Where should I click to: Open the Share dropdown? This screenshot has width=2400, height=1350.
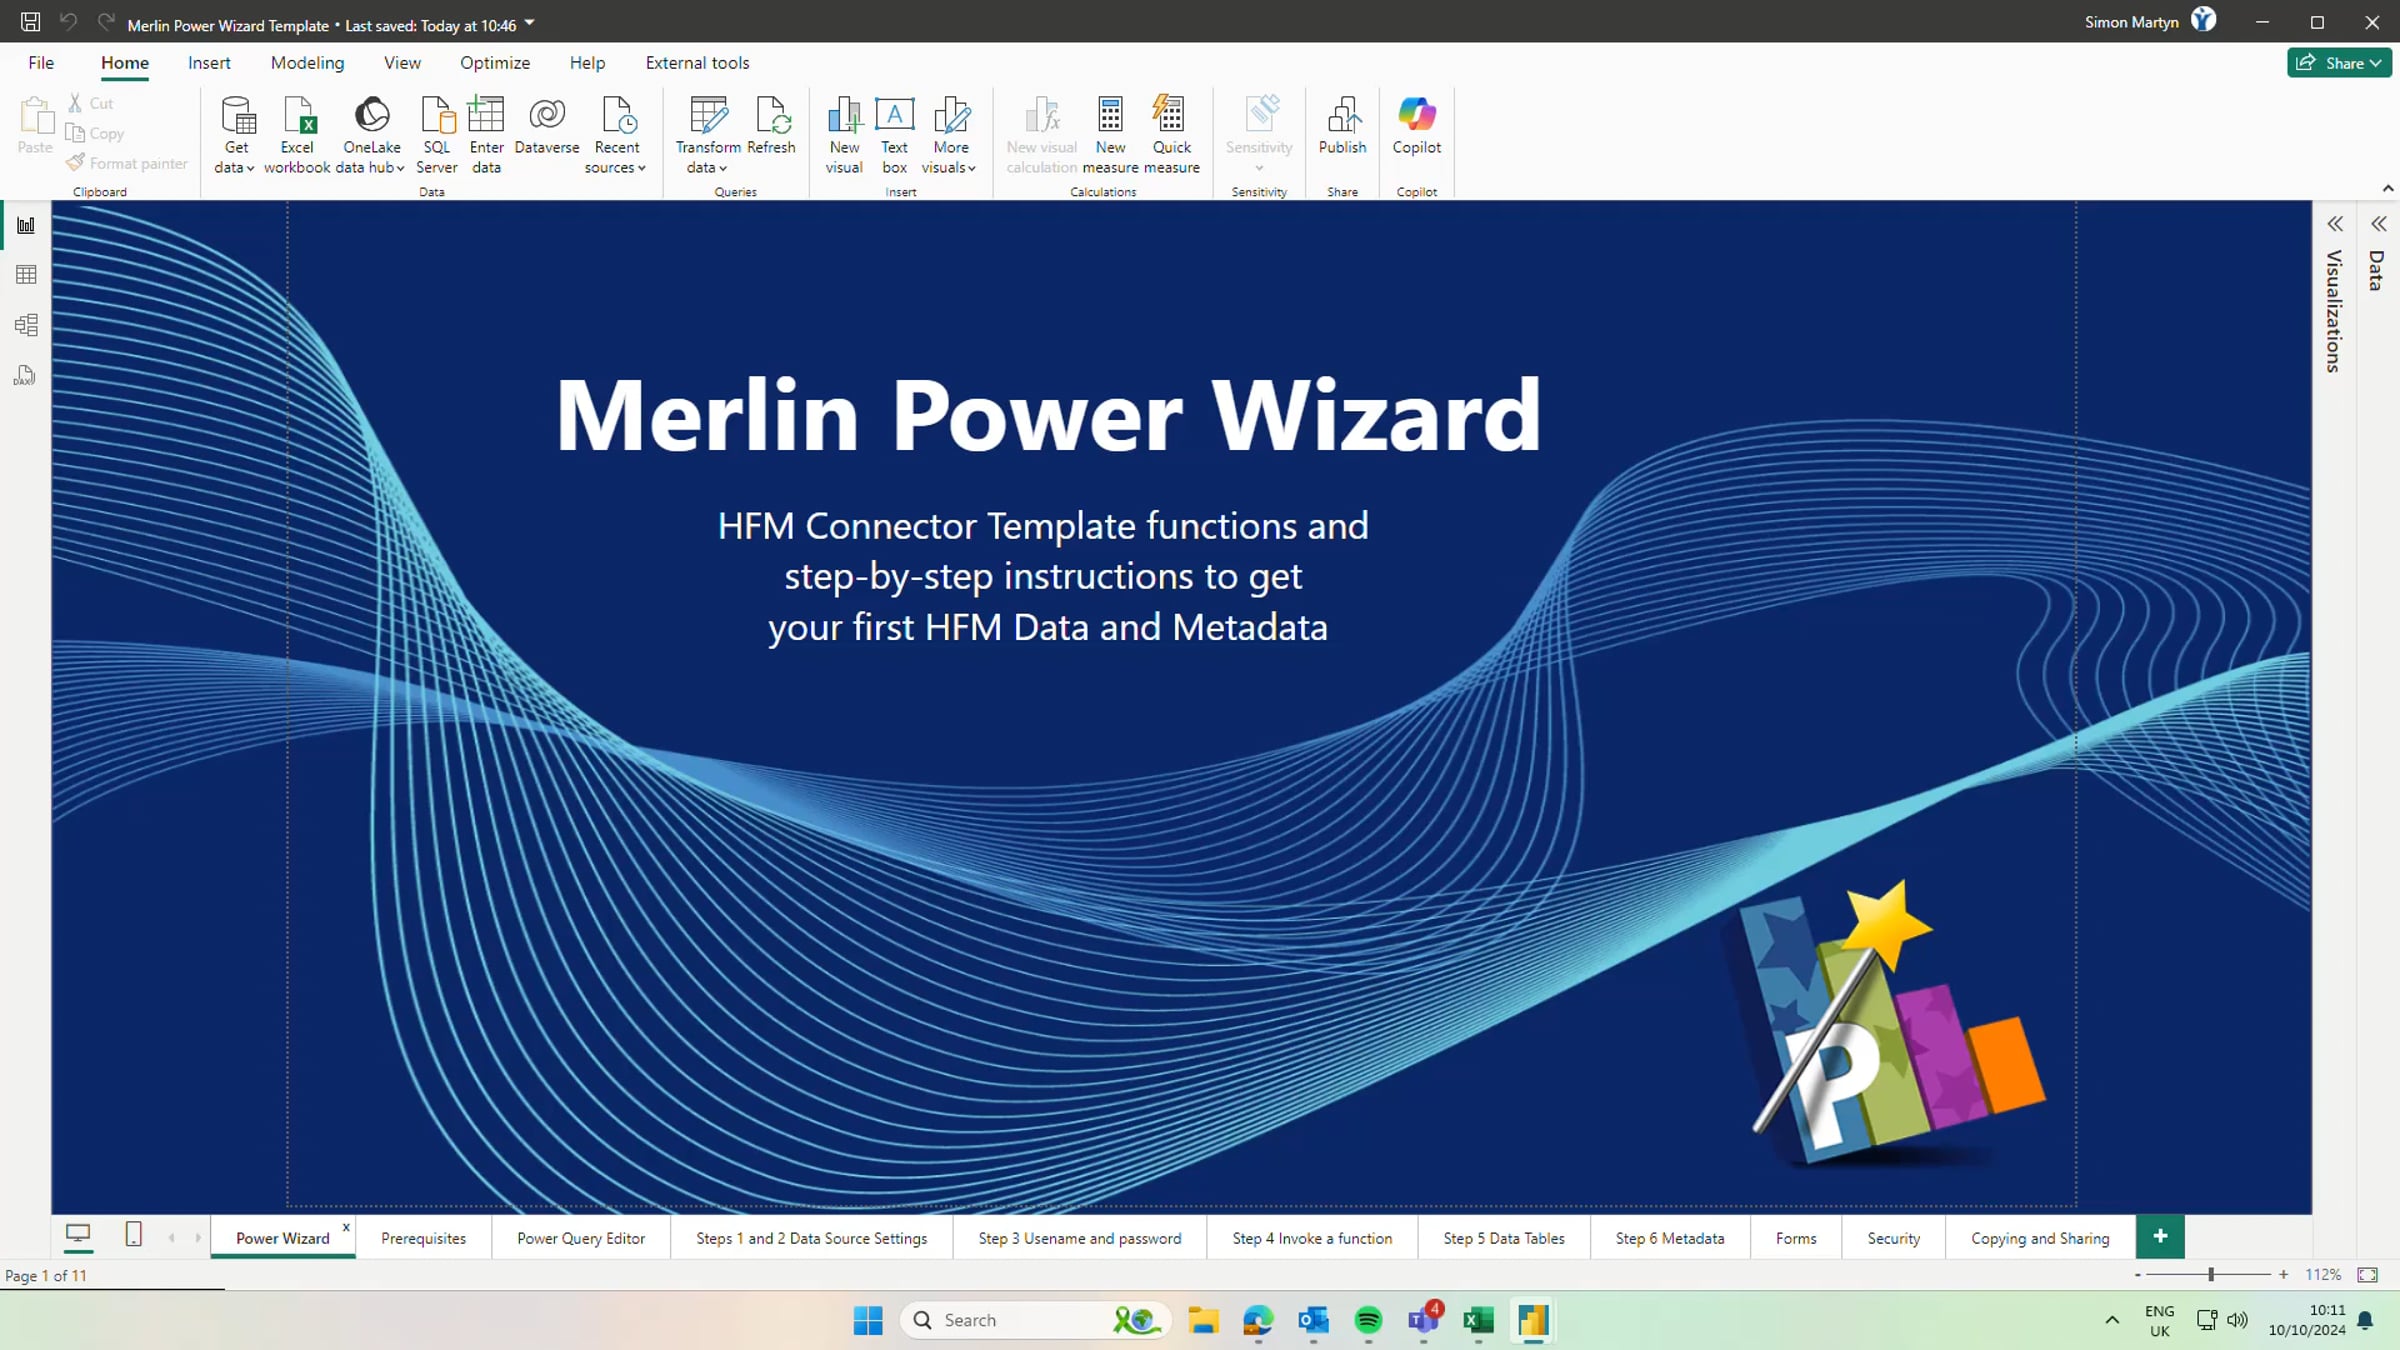coord(2339,63)
